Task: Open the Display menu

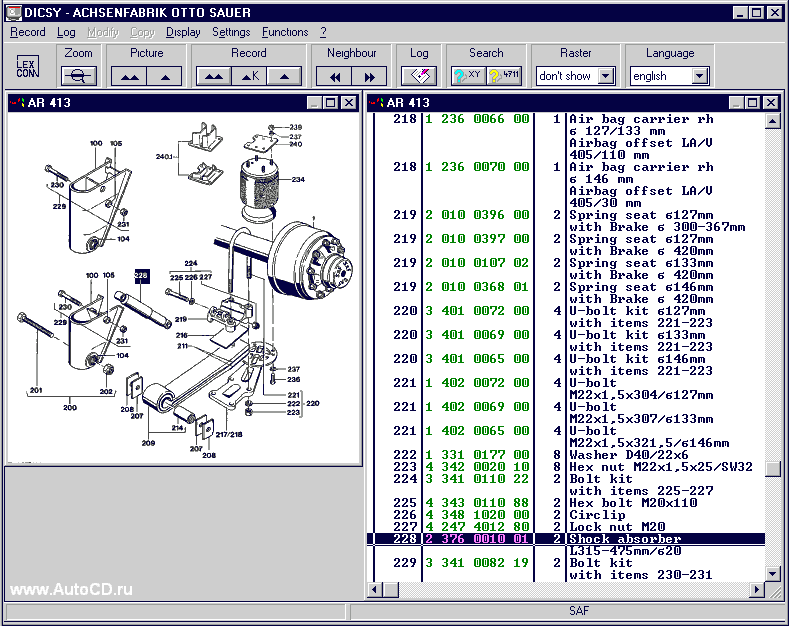Action: point(183,32)
